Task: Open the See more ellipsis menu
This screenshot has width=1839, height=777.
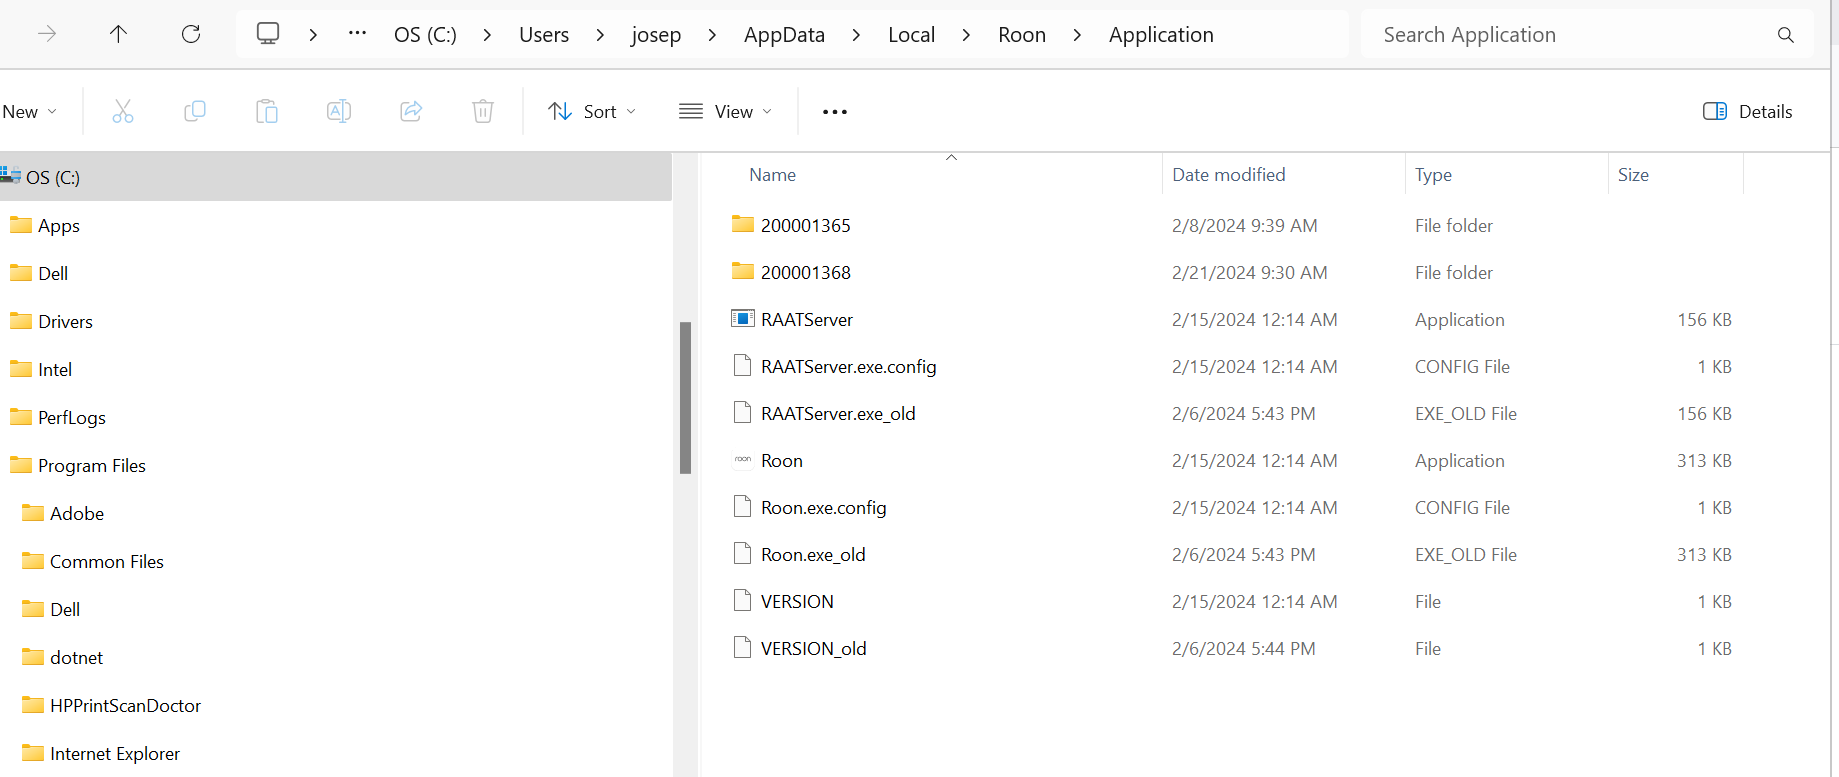Action: point(835,112)
